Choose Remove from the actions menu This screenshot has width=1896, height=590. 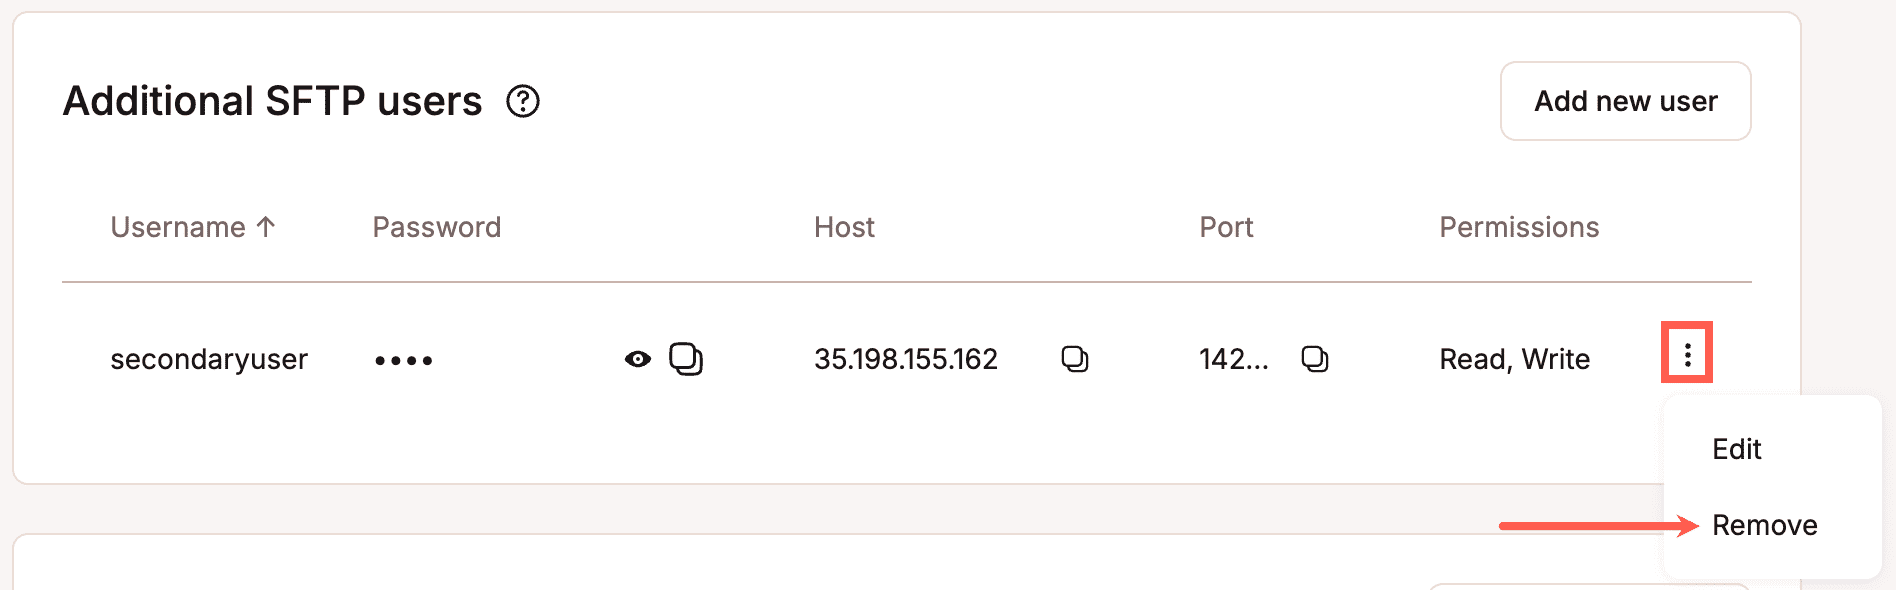[x=1764, y=525]
